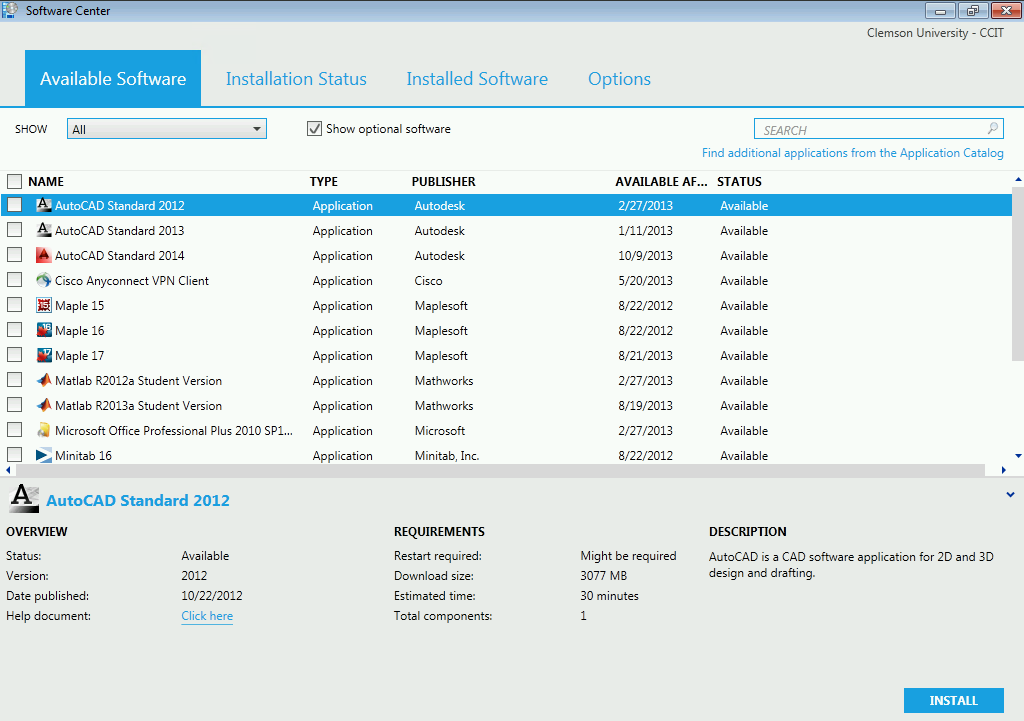Tick the Microsoft Office Professional Plus checkbox
This screenshot has width=1024, height=721.
[x=14, y=430]
